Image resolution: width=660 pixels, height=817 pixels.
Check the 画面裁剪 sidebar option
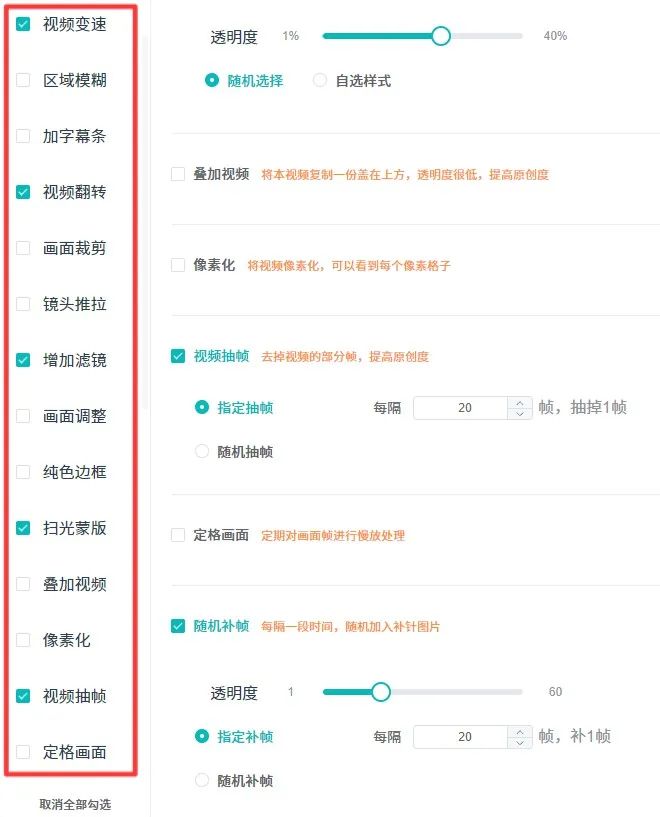coord(23,248)
